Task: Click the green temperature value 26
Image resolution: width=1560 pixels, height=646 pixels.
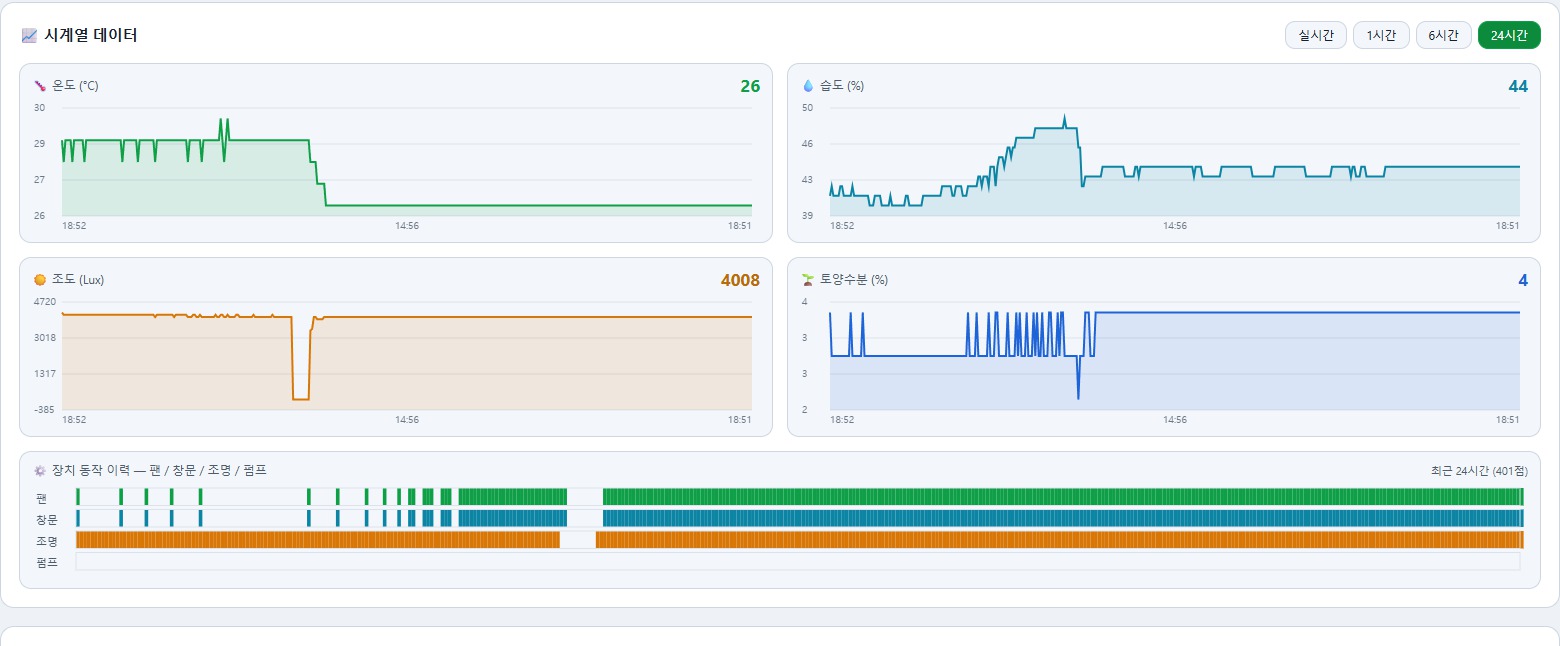Action: pyautogui.click(x=750, y=87)
